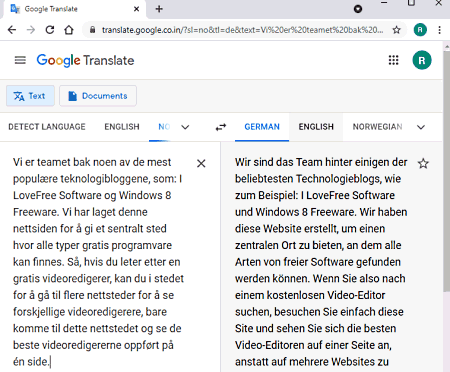Click the browser forward arrow

click(x=31, y=30)
